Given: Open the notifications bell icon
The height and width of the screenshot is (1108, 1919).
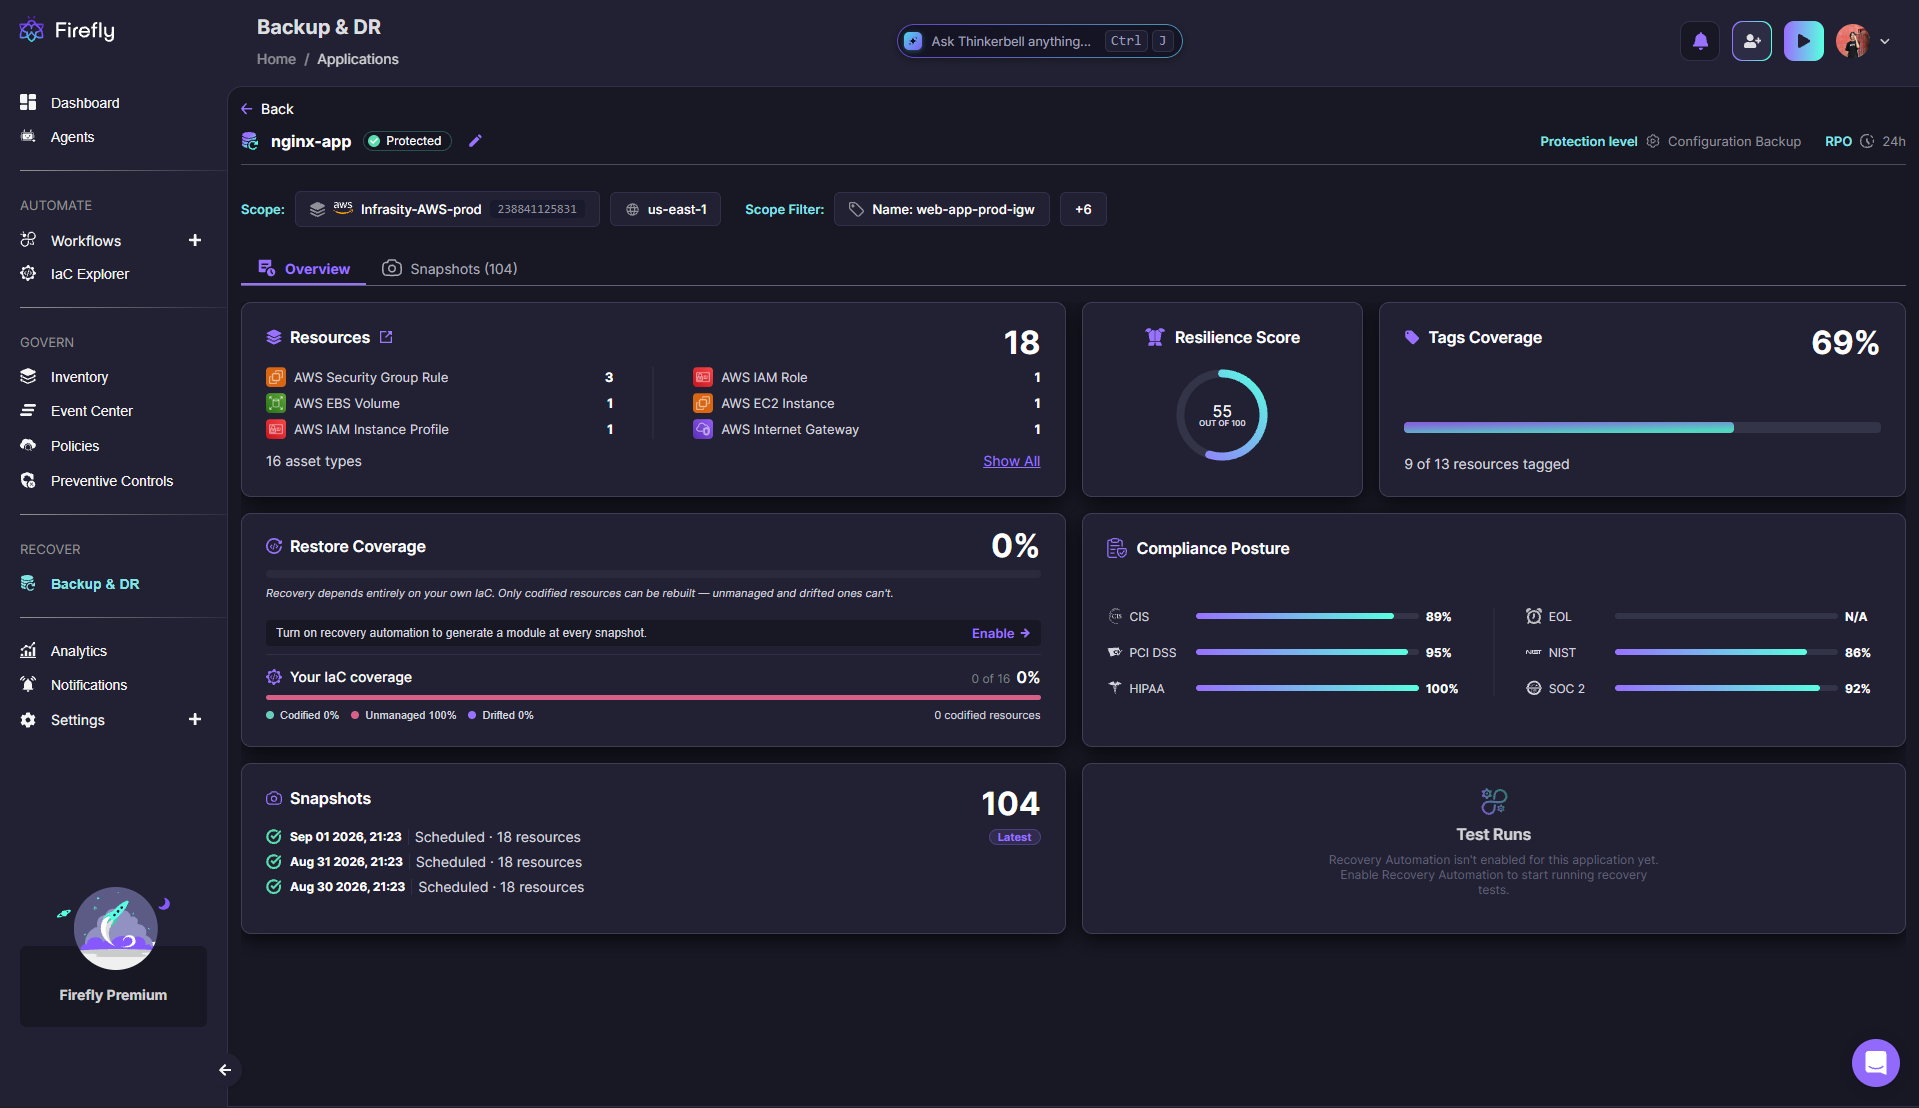Looking at the screenshot, I should (x=1700, y=41).
